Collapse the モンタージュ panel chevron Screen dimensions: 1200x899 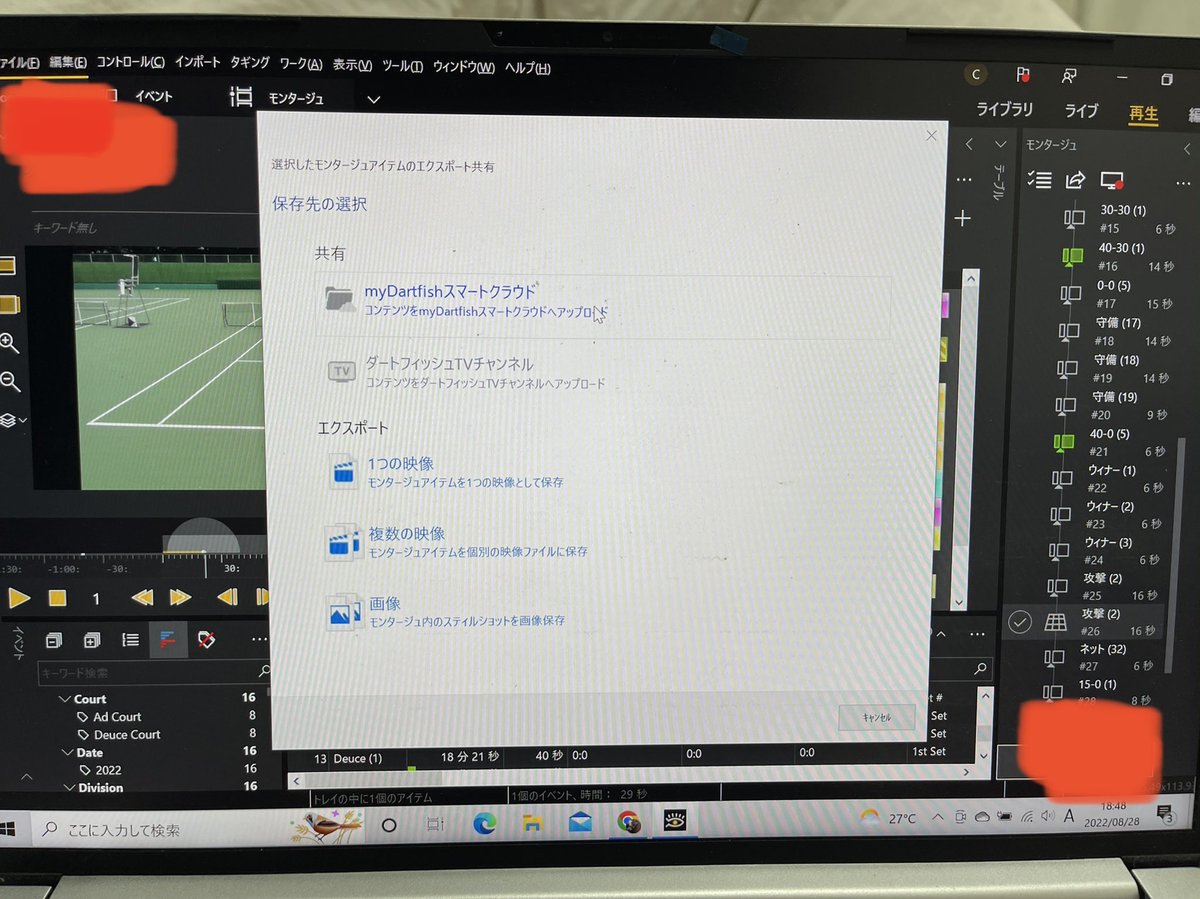click(x=1187, y=148)
